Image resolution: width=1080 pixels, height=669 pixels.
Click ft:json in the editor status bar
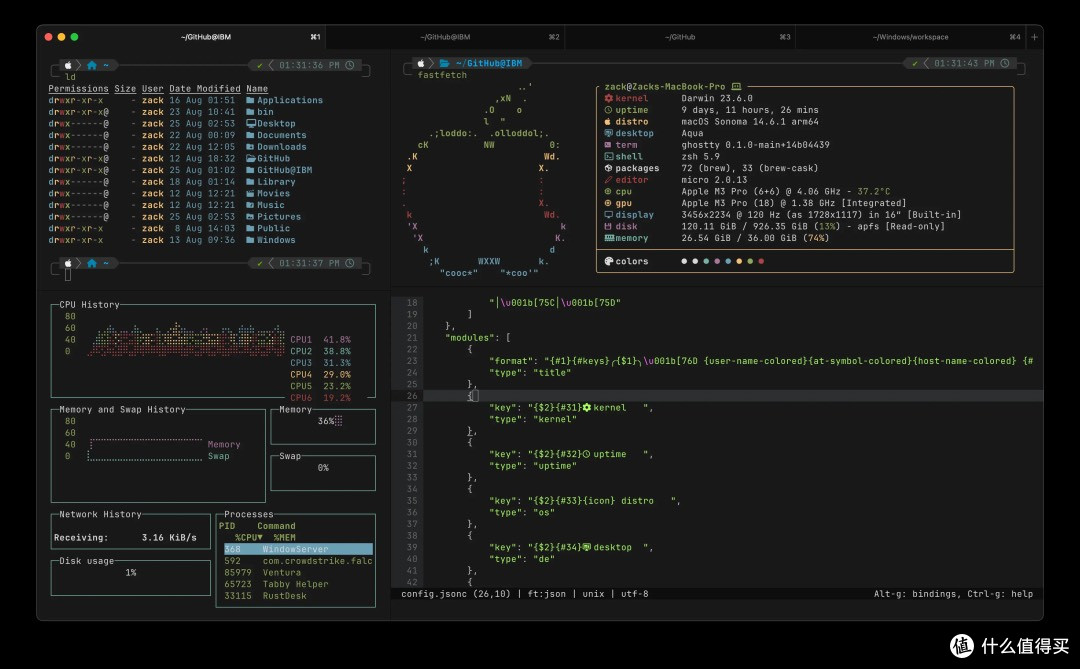[546, 594]
